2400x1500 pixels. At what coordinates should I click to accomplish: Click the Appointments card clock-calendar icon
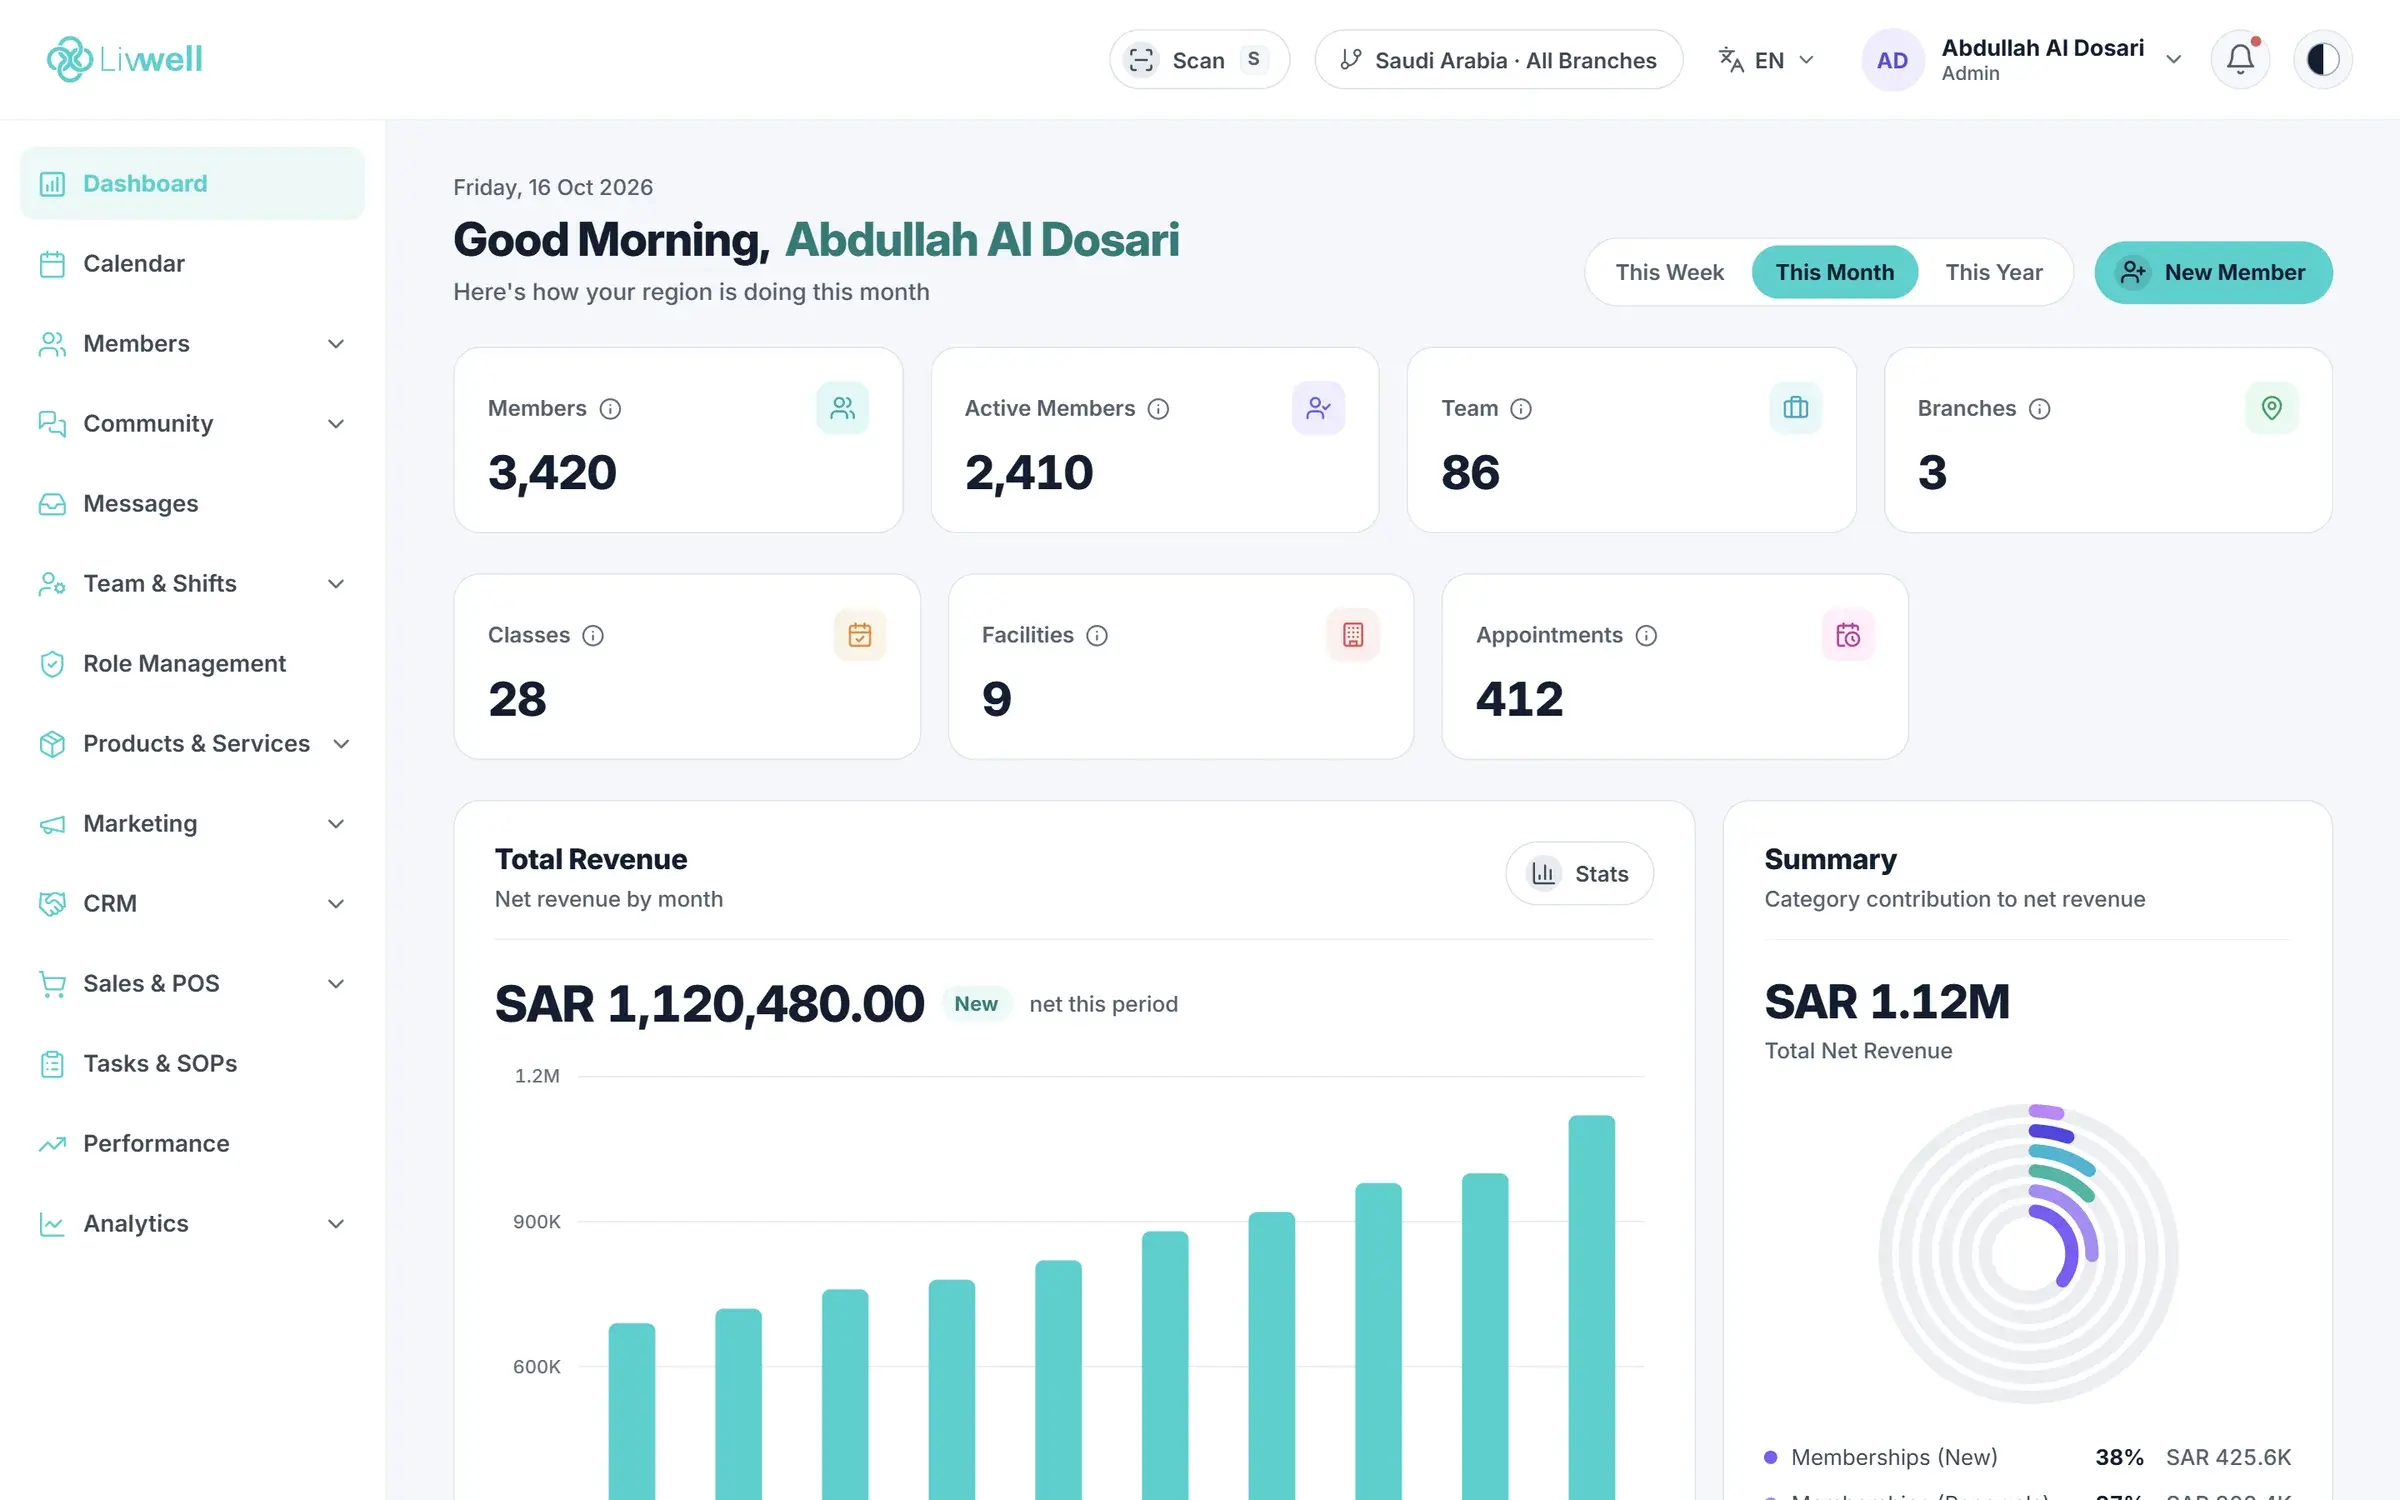[1848, 635]
